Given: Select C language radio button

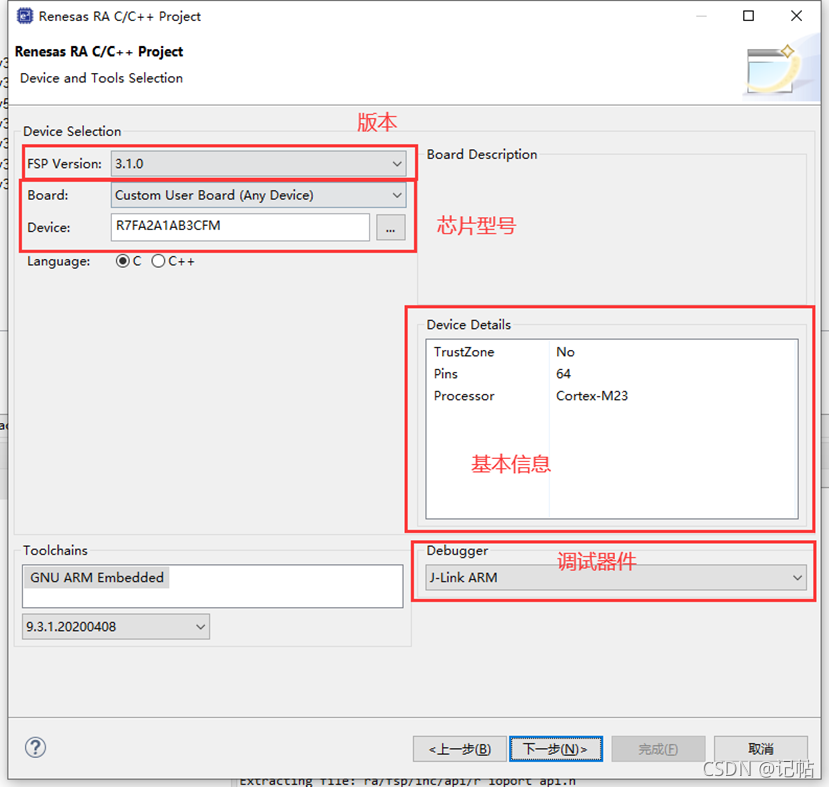Looking at the screenshot, I should pyautogui.click(x=123, y=261).
